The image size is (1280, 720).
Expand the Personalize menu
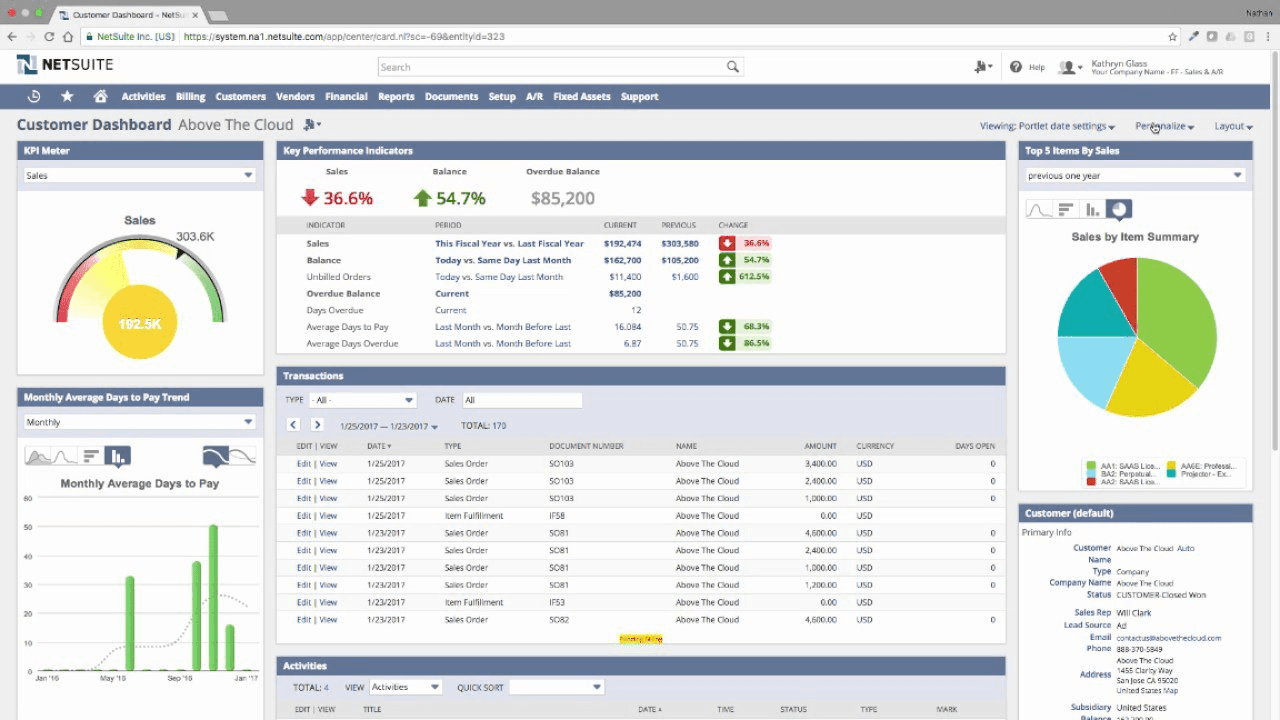tap(1165, 126)
